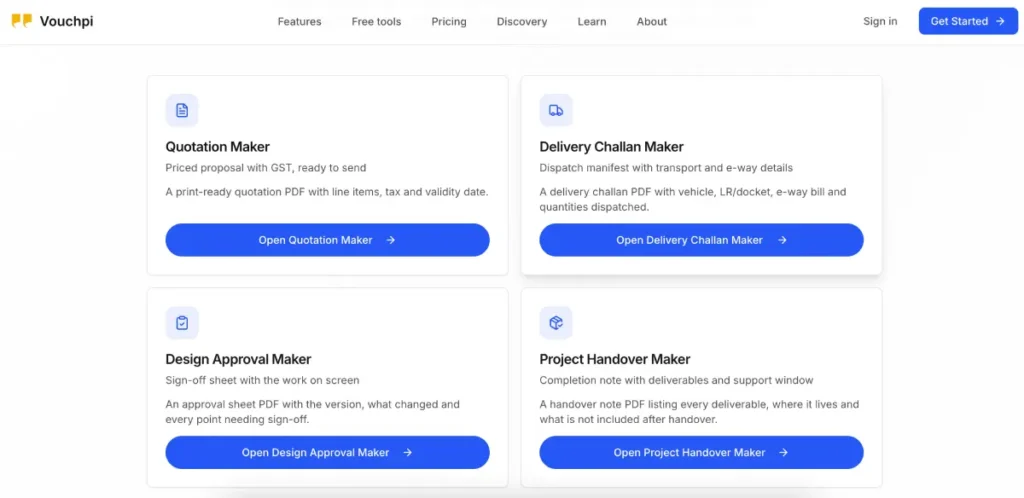Click the Open Design Approval Maker button
The image size is (1024, 498).
[x=327, y=452]
